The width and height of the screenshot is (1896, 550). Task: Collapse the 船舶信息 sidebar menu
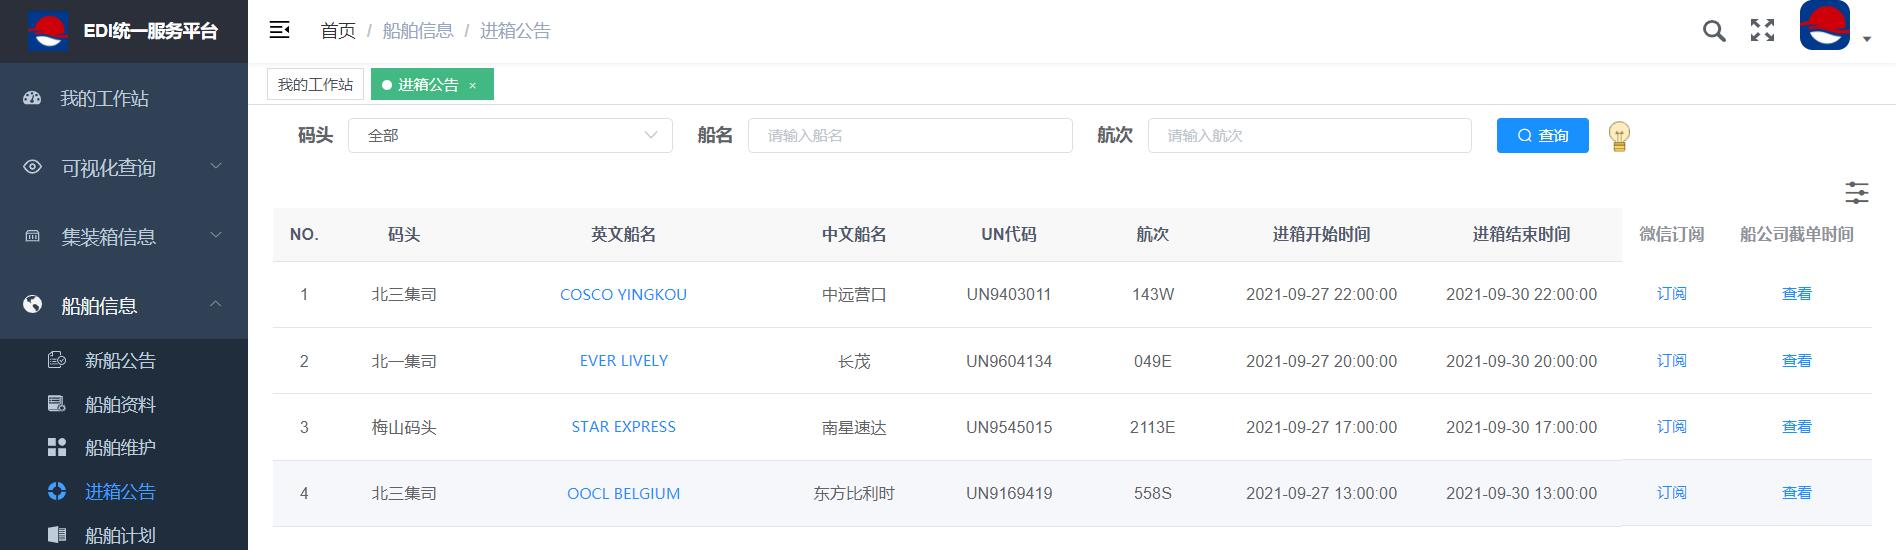tap(124, 305)
